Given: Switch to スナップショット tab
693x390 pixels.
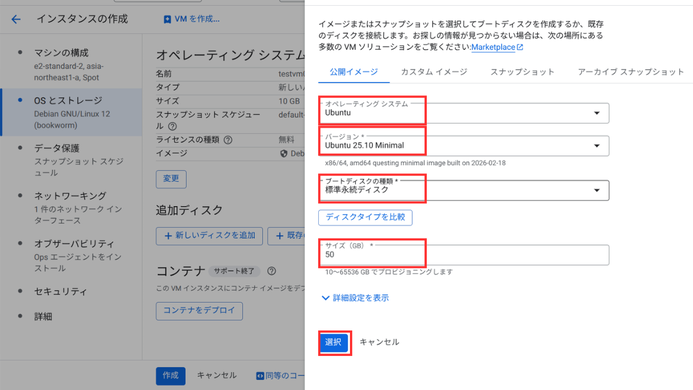Looking at the screenshot, I should click(522, 72).
